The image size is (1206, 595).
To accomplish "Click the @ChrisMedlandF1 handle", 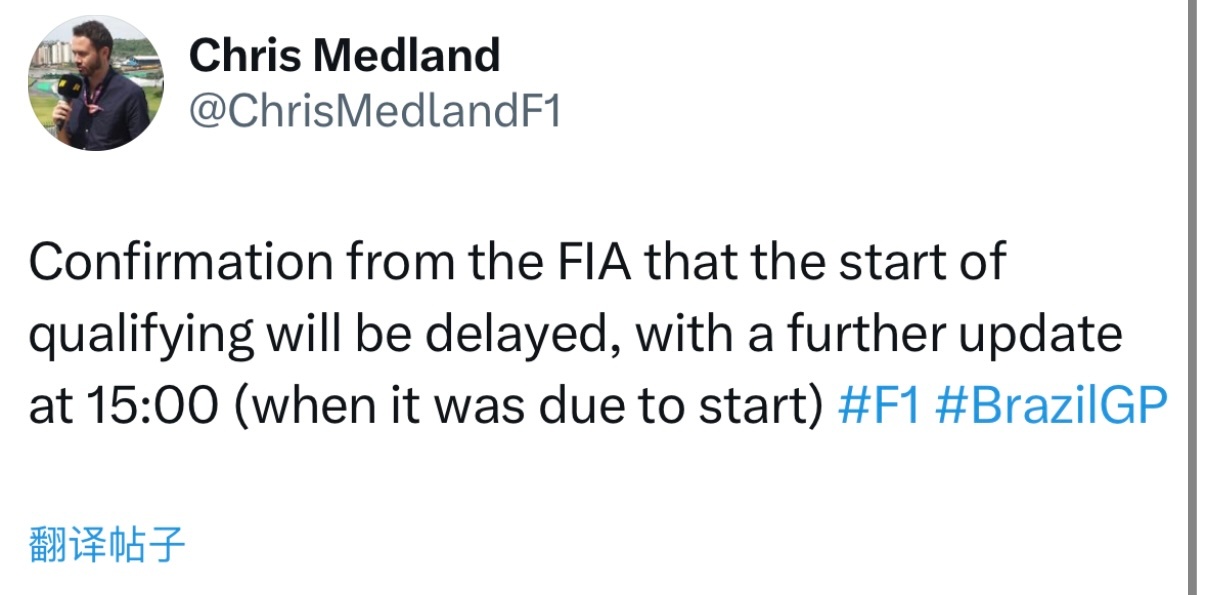I will (x=375, y=112).
